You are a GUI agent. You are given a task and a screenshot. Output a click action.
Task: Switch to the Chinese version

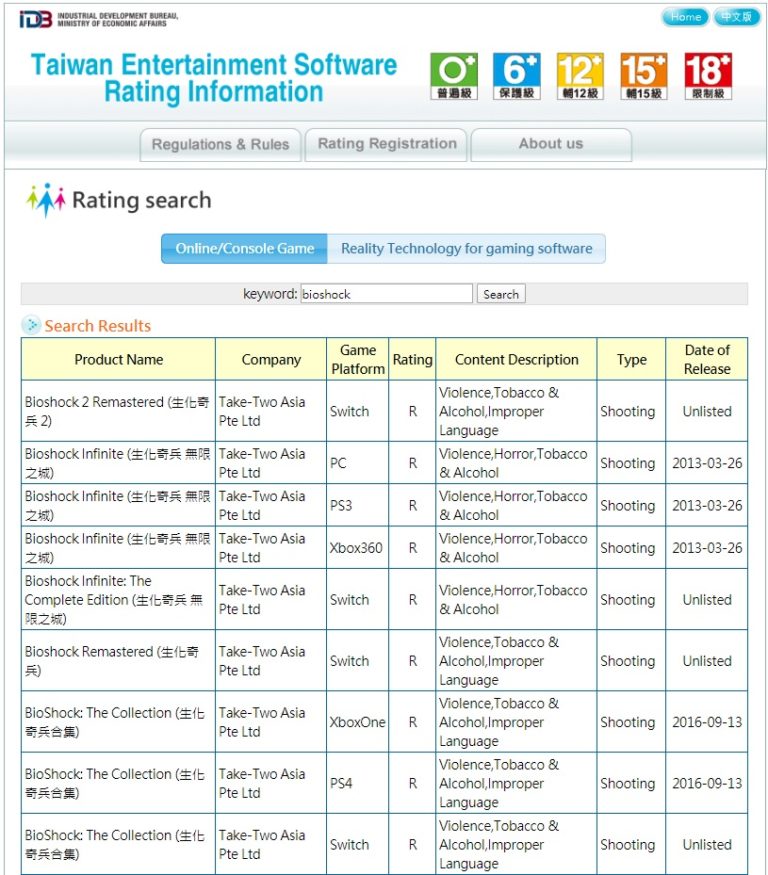[x=736, y=17]
